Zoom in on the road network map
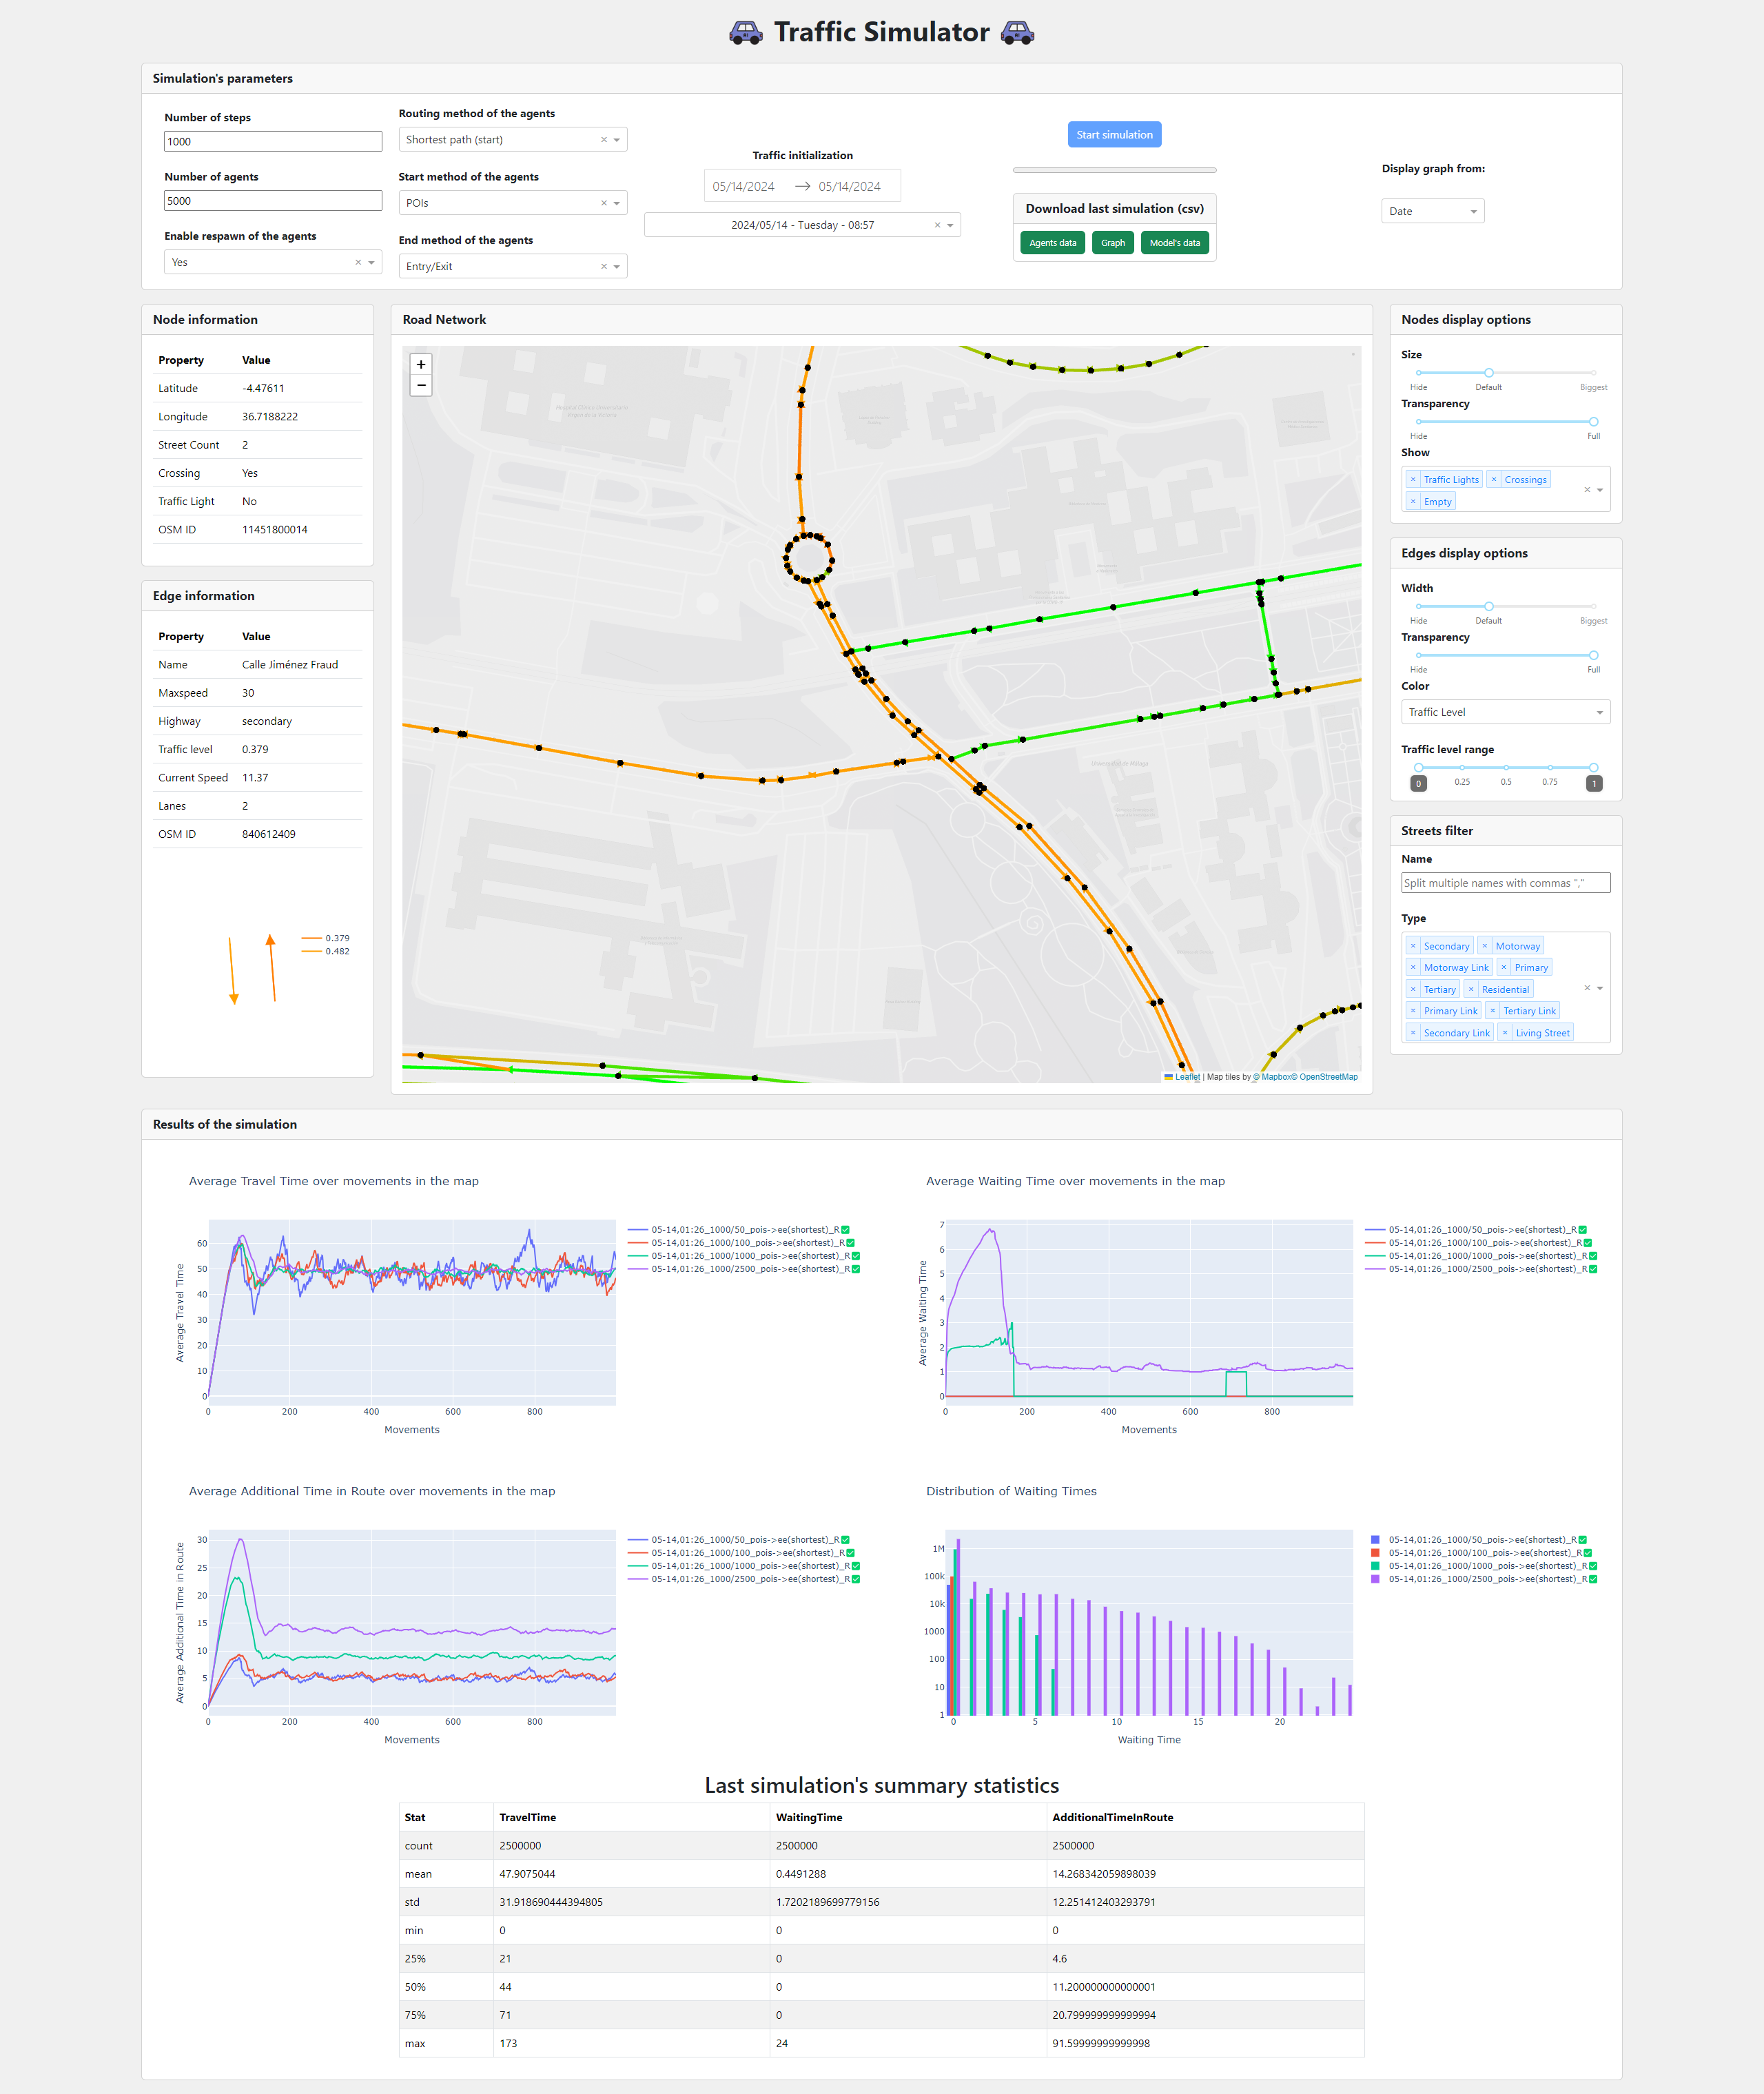Screen dimensions: 1764x2094 421,365
